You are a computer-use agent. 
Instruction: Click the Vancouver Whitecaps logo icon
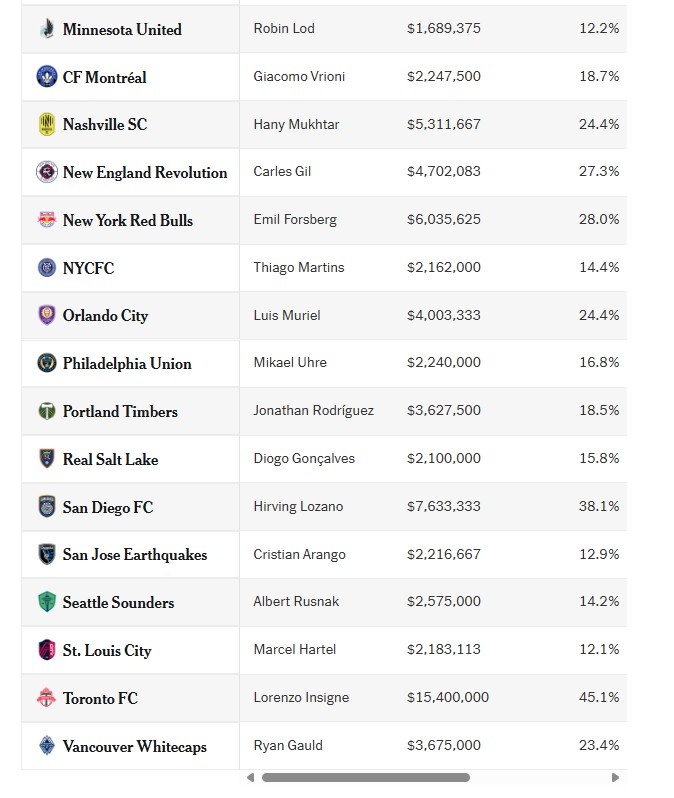[46, 746]
